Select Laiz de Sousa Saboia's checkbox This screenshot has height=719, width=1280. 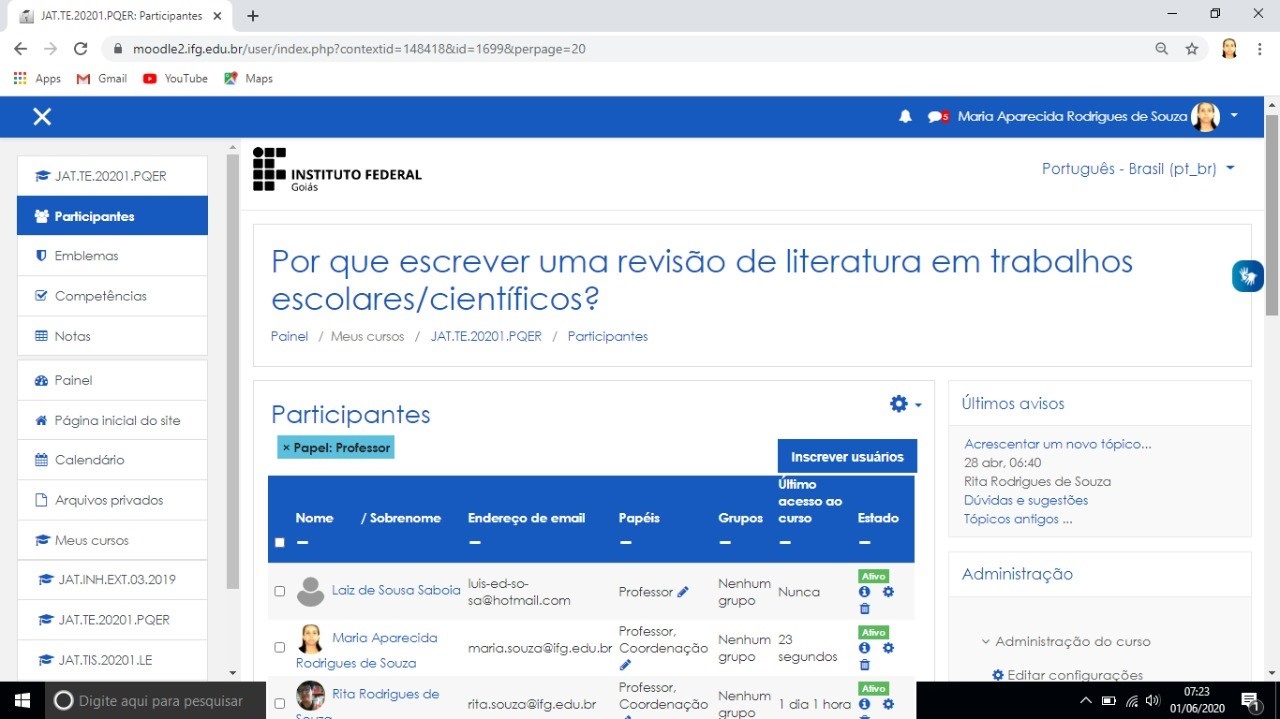(x=280, y=591)
